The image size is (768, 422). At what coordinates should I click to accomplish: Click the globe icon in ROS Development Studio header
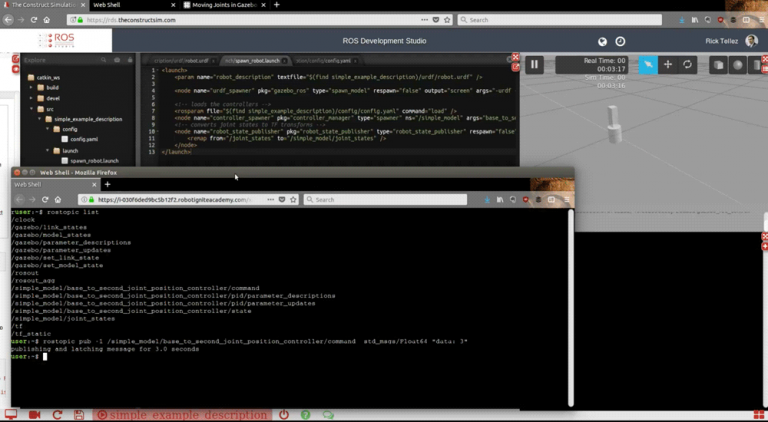(602, 42)
